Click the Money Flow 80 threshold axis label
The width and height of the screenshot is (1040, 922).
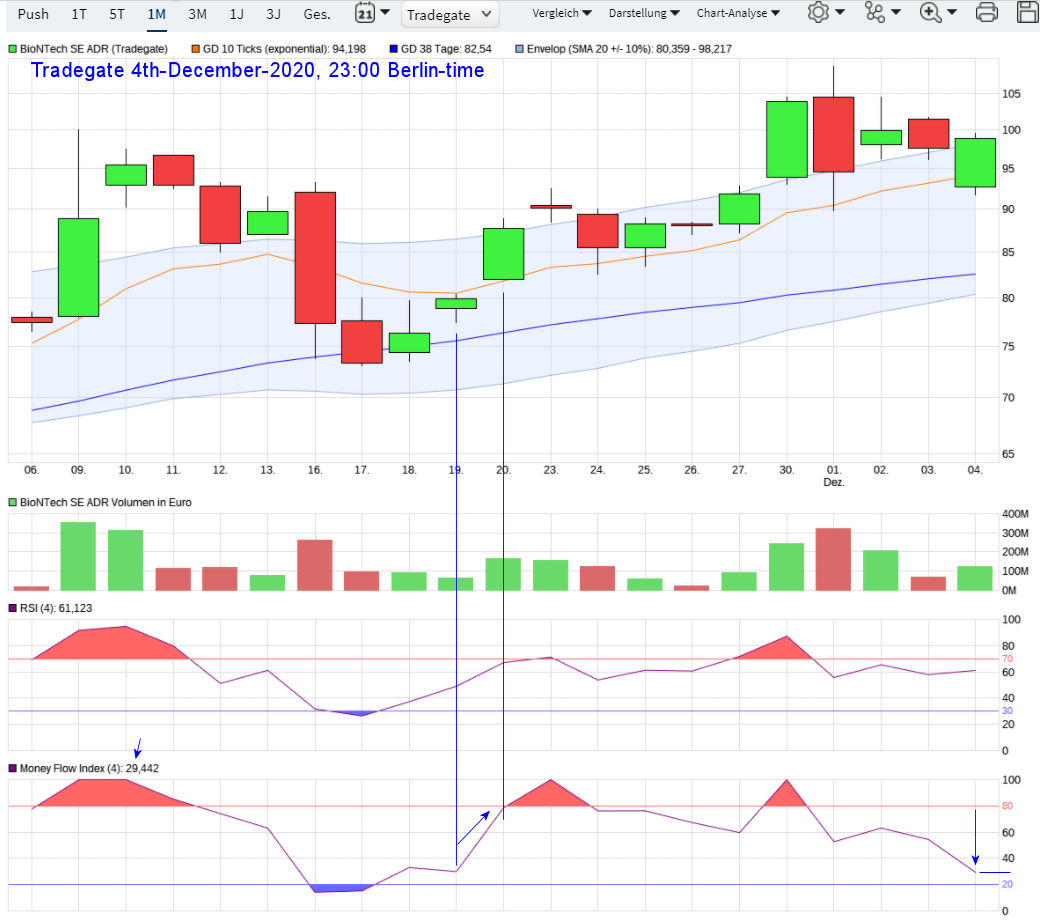tap(1008, 807)
